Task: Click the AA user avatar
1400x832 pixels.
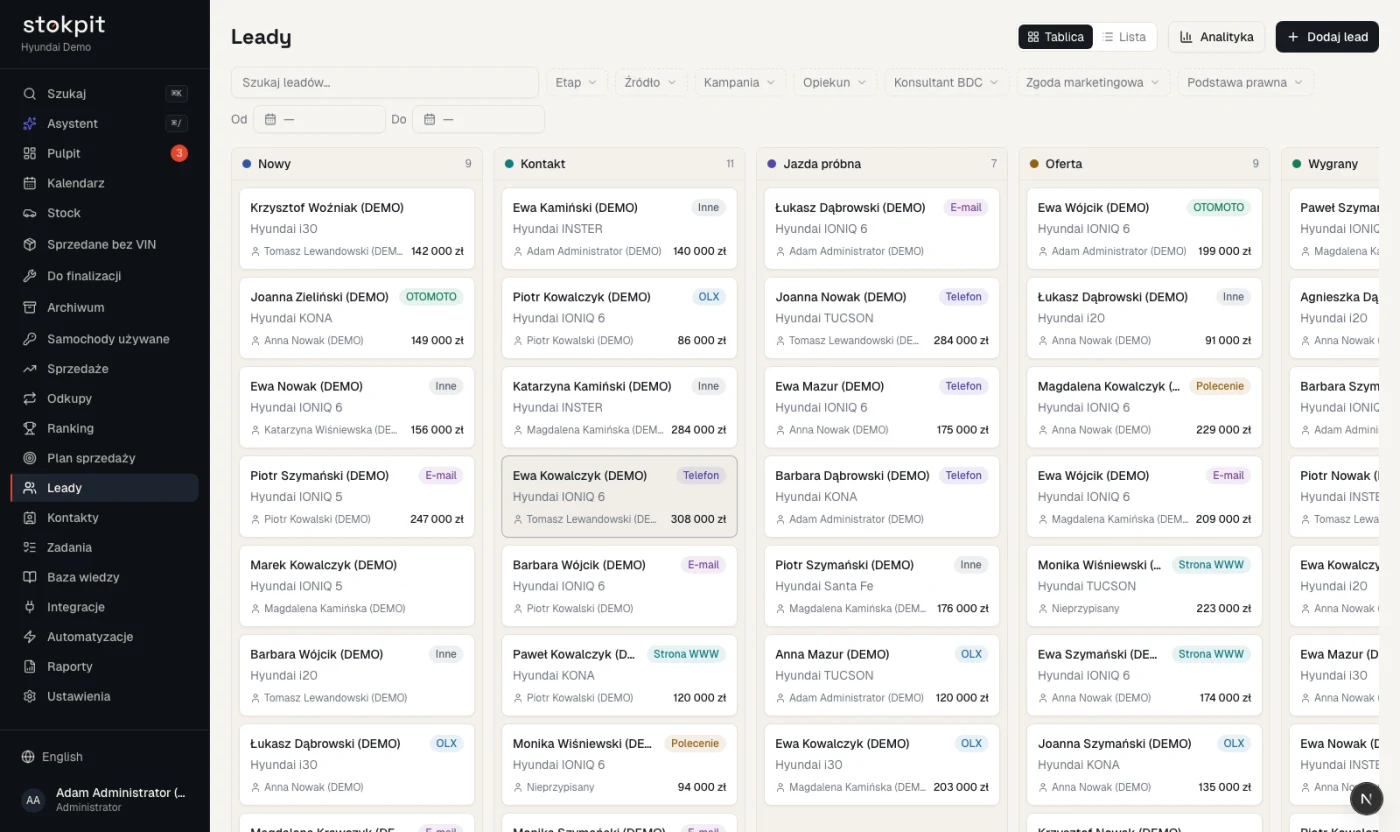Action: point(33,800)
